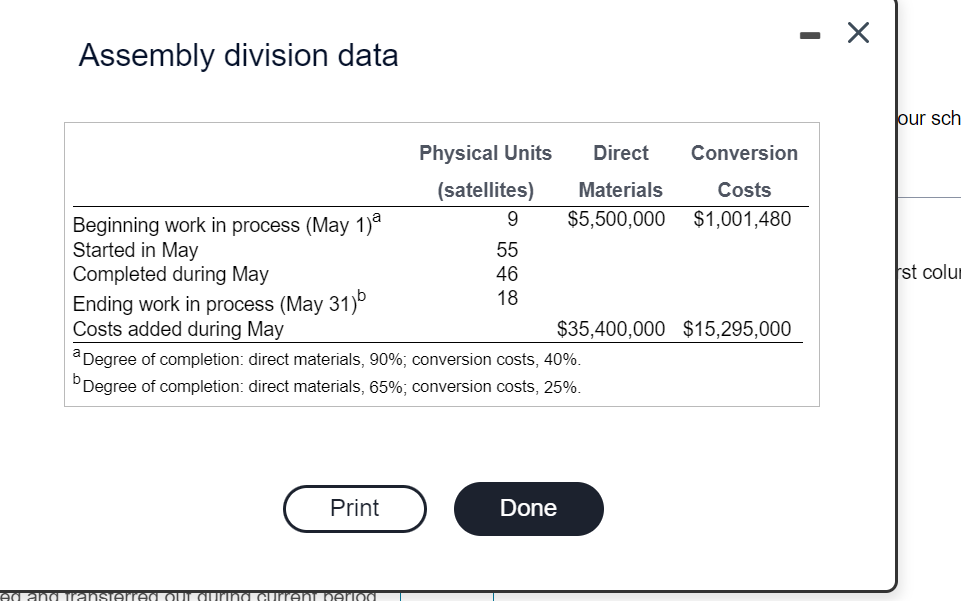This screenshot has width=961, height=601.
Task: Click the Direct Materials column header
Action: click(620, 170)
